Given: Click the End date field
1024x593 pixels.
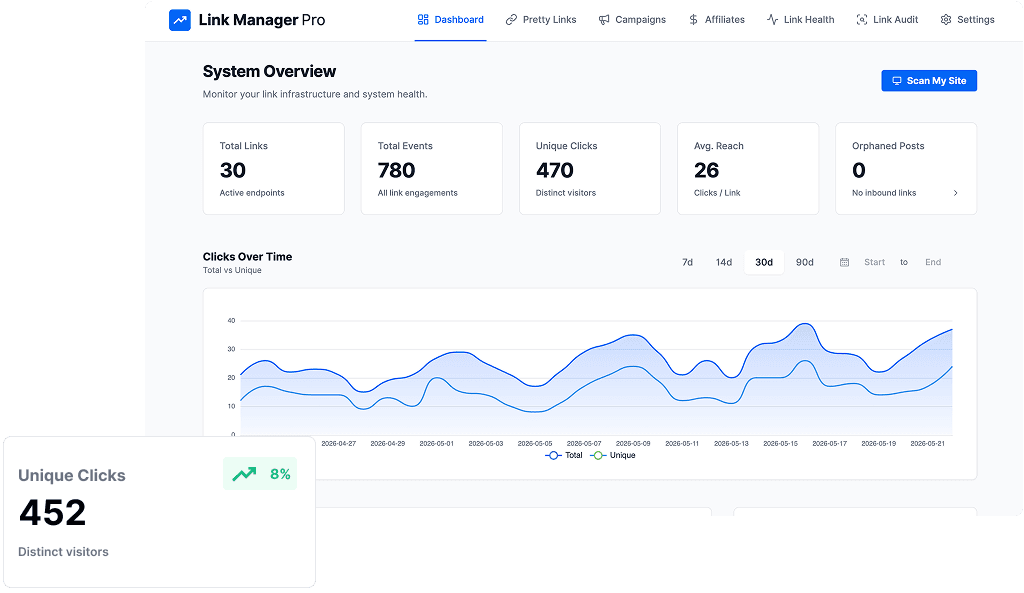Looking at the screenshot, I should 933,263.
